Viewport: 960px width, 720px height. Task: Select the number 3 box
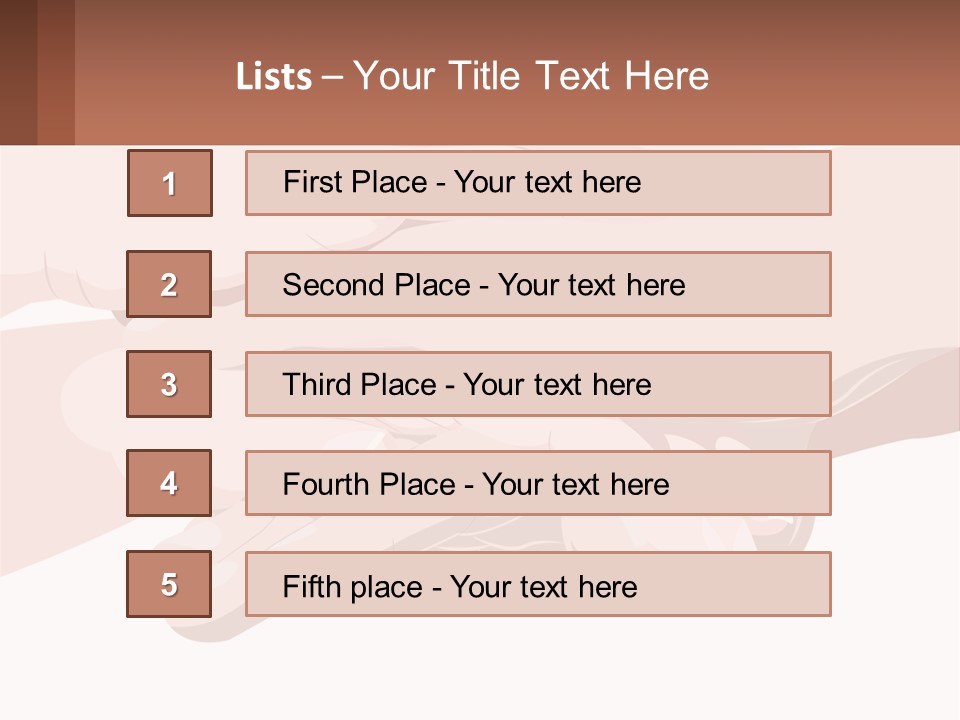coord(169,384)
